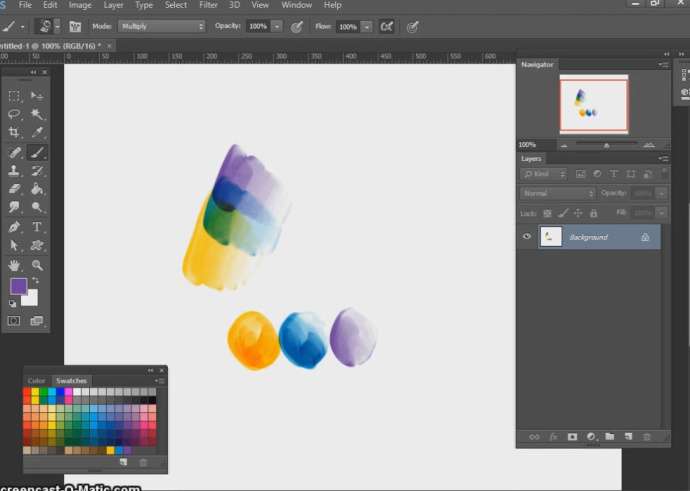Pick the Eyedropper tool
Screen dimensions: 690x491
point(37,133)
